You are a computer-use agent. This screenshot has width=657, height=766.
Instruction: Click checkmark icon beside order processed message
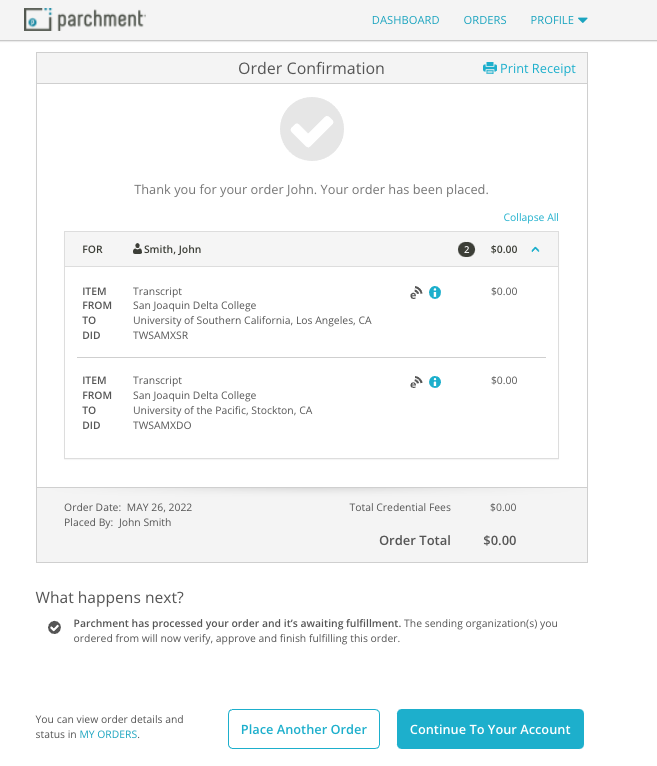tap(54, 627)
